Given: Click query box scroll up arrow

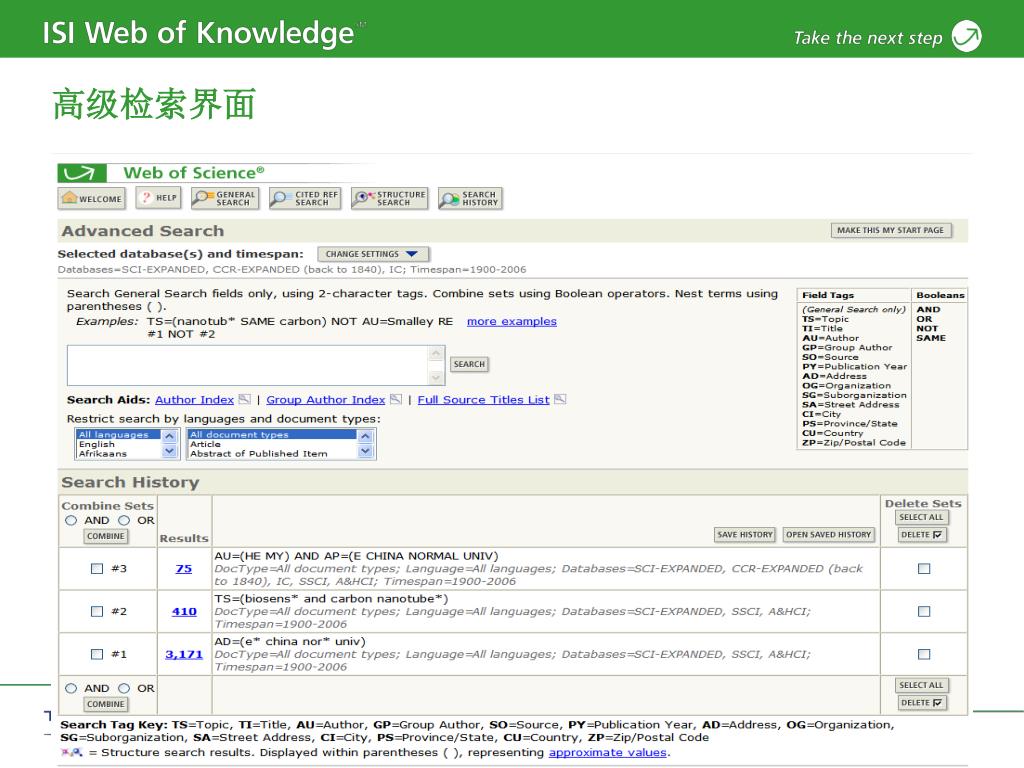Looking at the screenshot, I should (436, 353).
